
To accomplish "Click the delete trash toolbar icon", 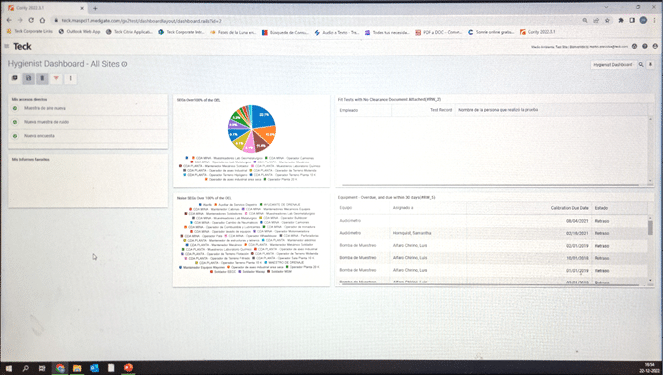I will click(x=42, y=78).
